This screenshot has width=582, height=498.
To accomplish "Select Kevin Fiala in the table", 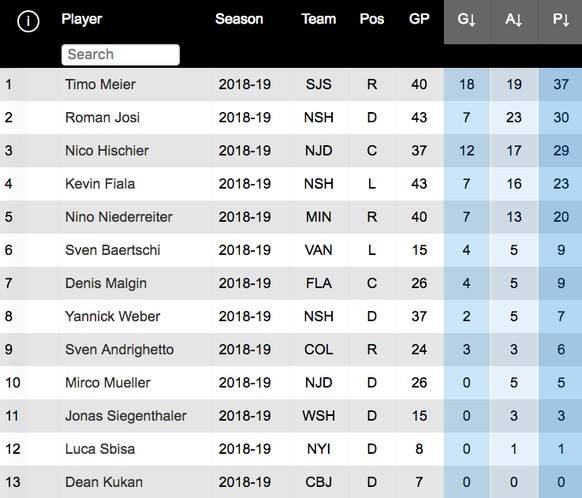I will [x=291, y=184].
